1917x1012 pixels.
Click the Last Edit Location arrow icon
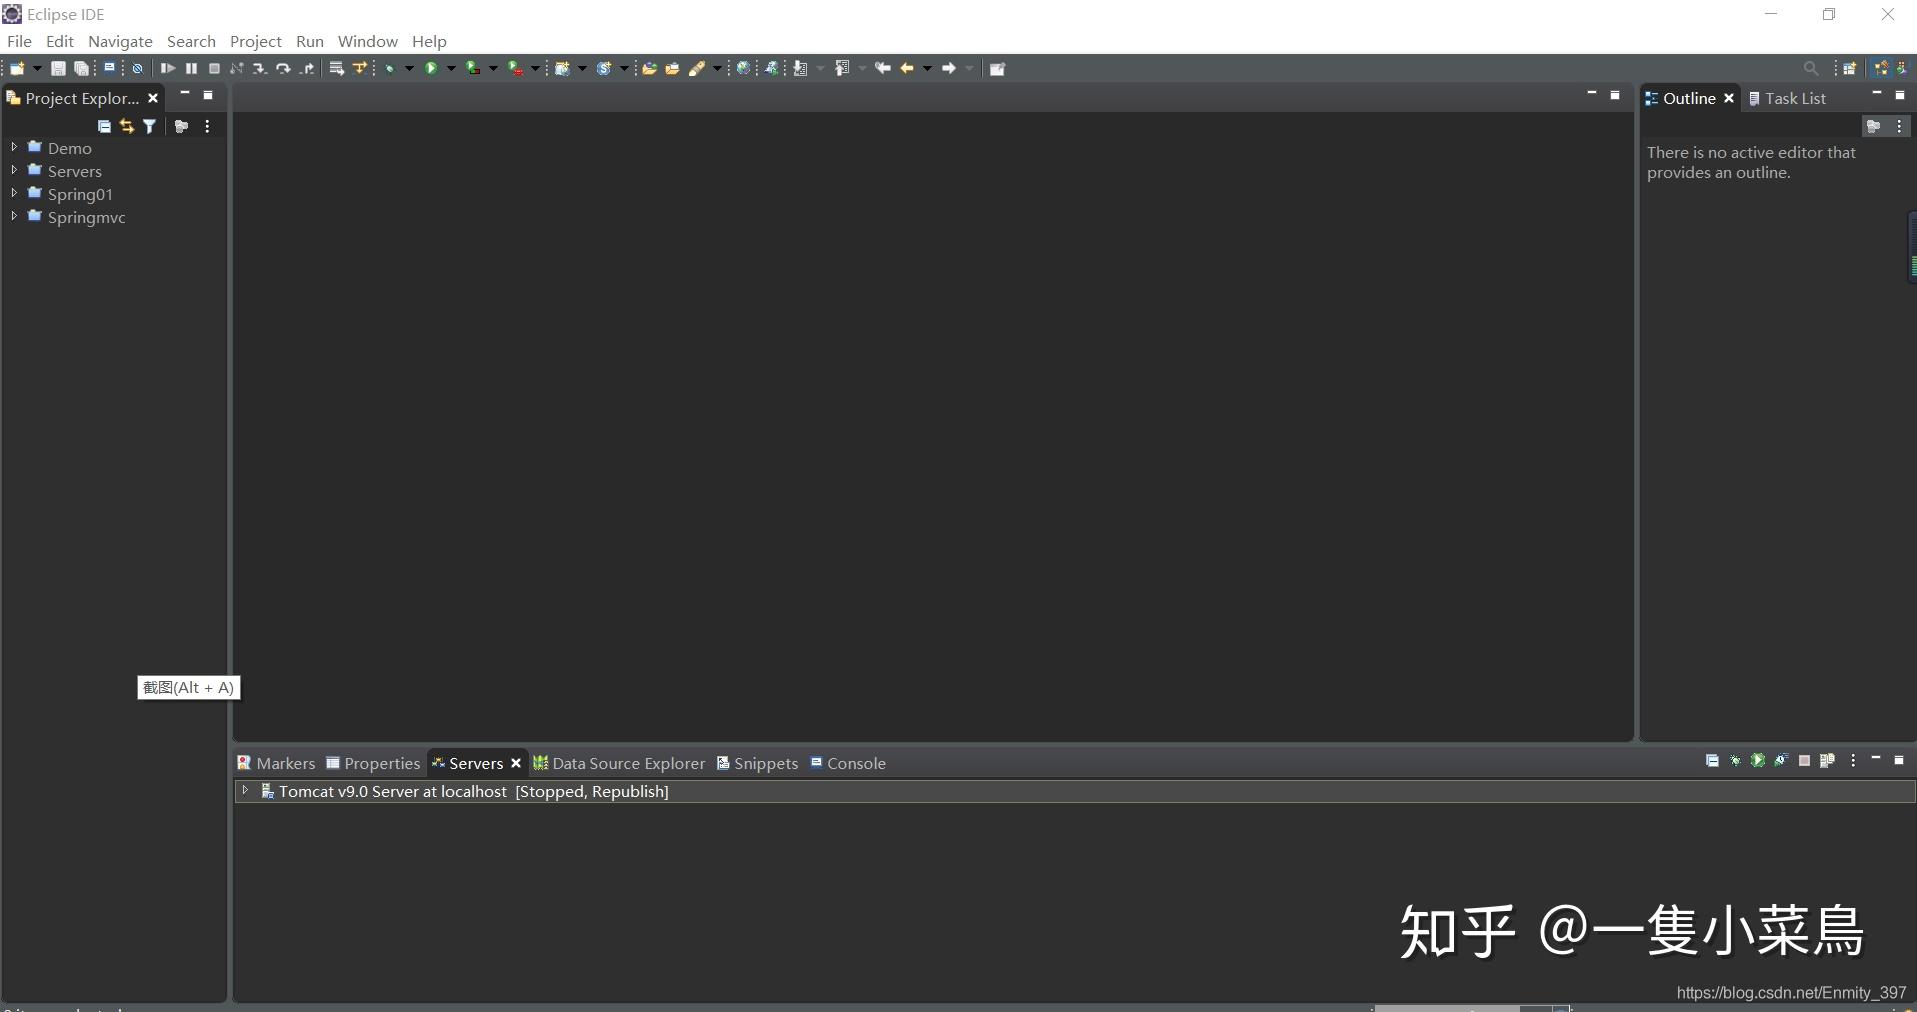882,69
